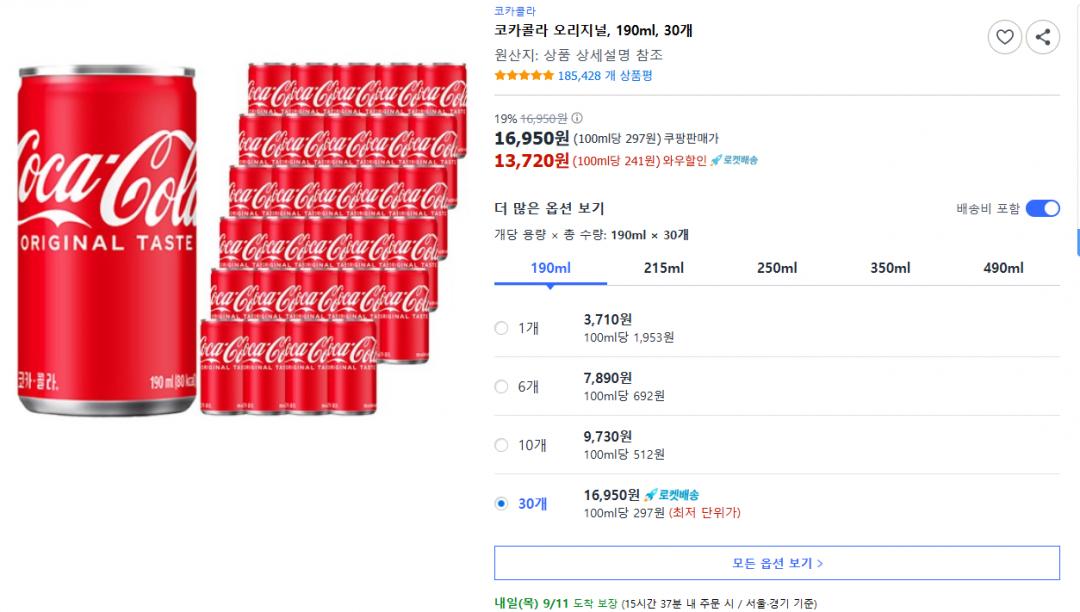Go to the 490ml size tab
Viewport: 1080px width, 612px height.
(1003, 268)
